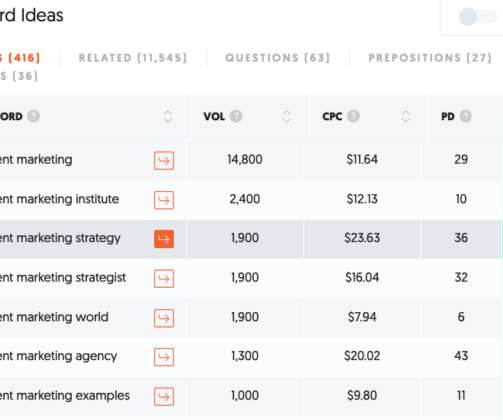The height and width of the screenshot is (420, 503).
Task: Click arrow icon beside content marketing institute
Action: pyautogui.click(x=164, y=200)
